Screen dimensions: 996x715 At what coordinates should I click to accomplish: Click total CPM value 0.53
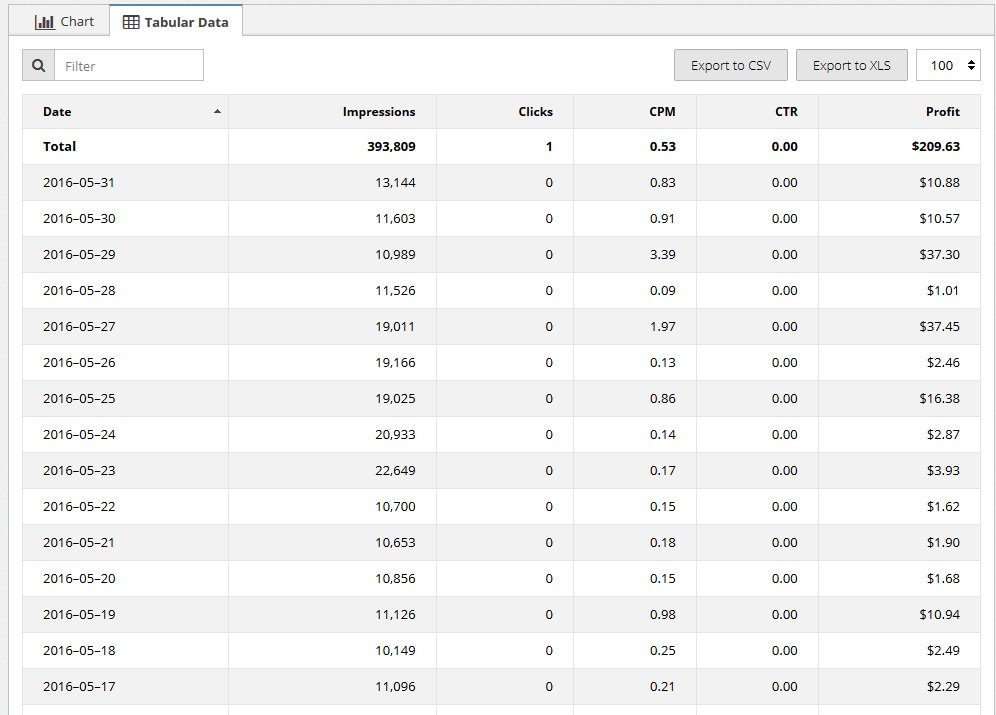(663, 147)
